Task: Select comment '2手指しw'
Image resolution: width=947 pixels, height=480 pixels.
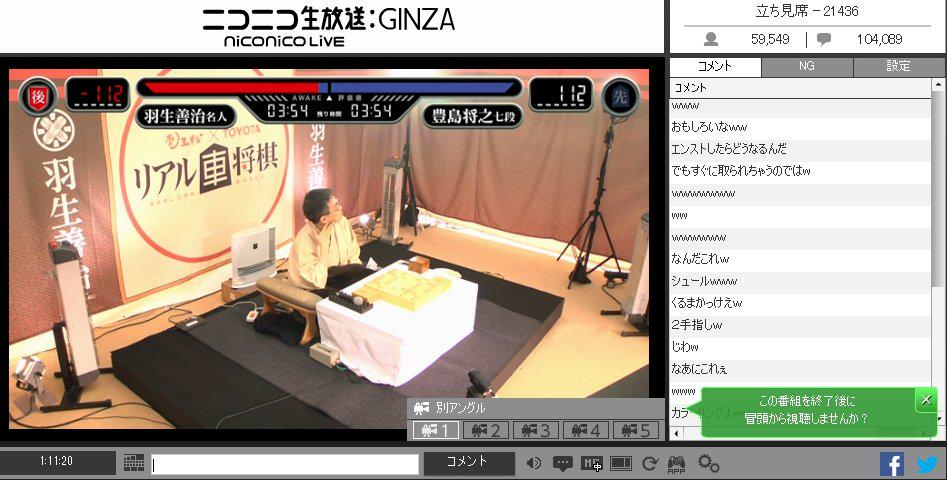Action: [x=801, y=325]
